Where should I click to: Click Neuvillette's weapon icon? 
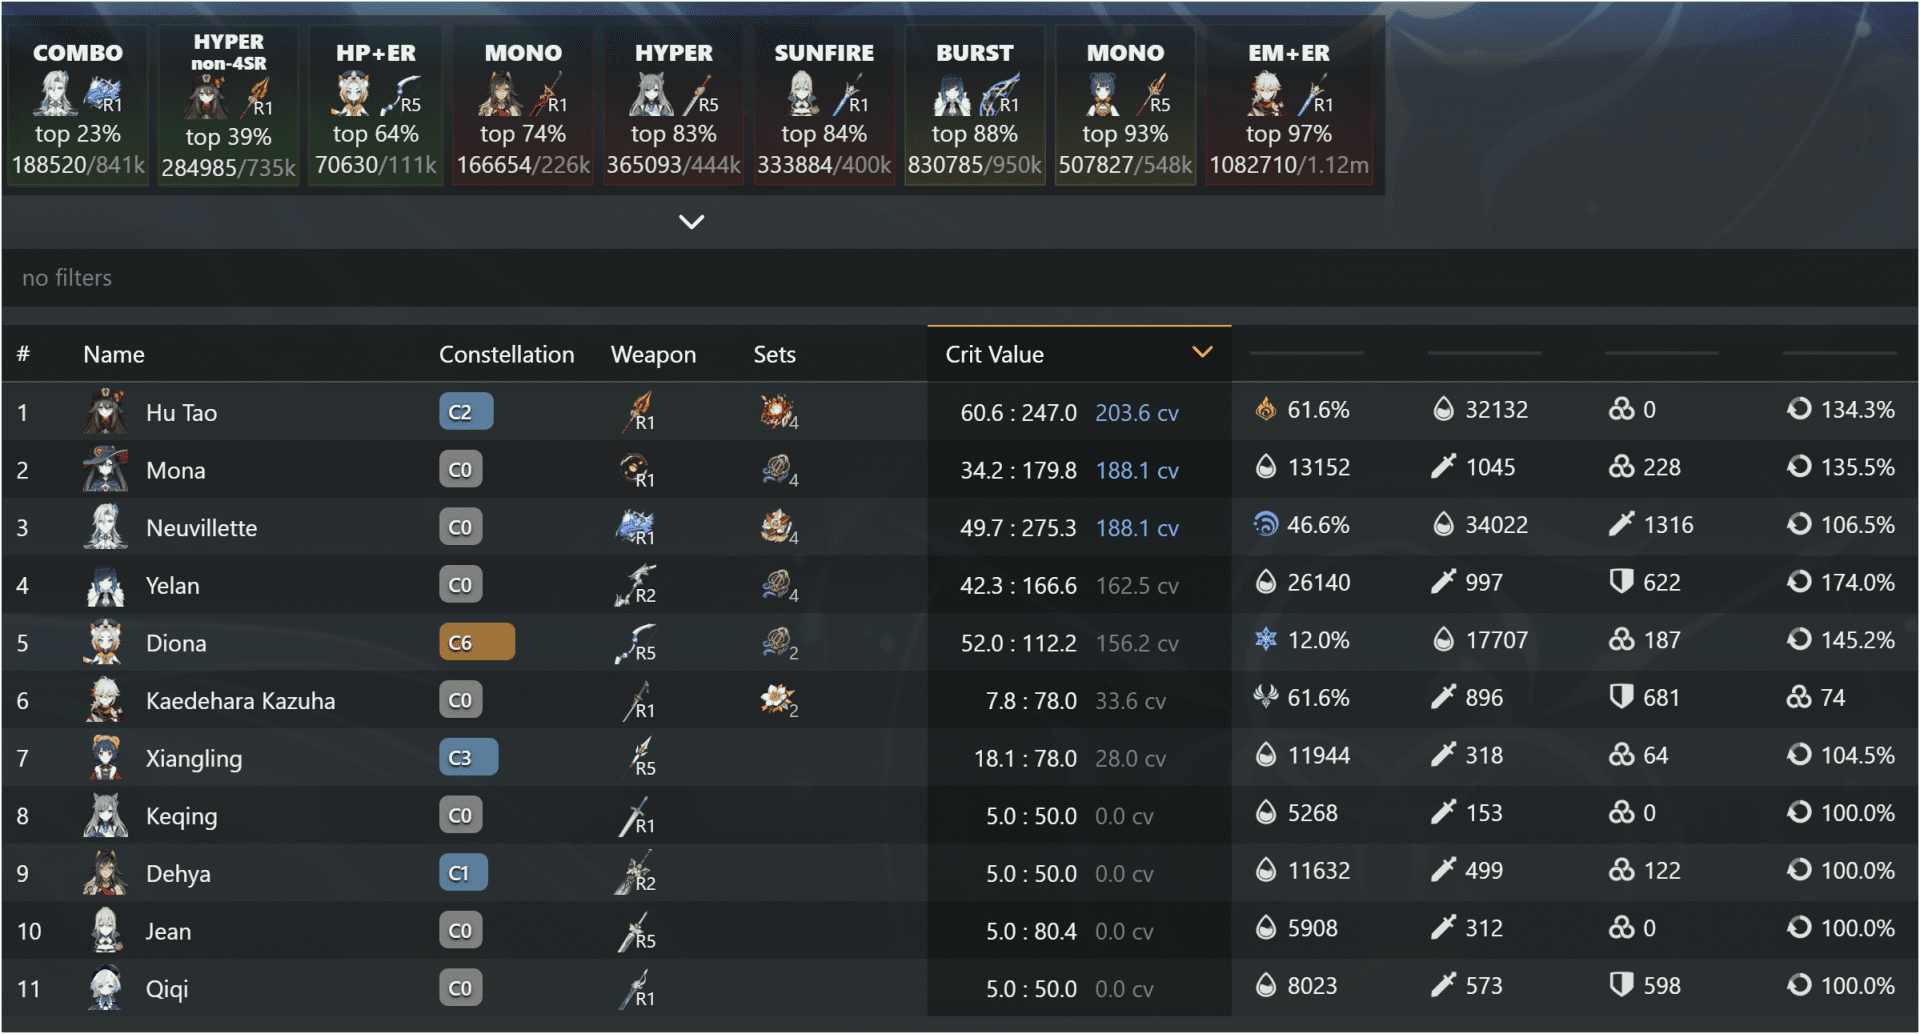tap(636, 527)
